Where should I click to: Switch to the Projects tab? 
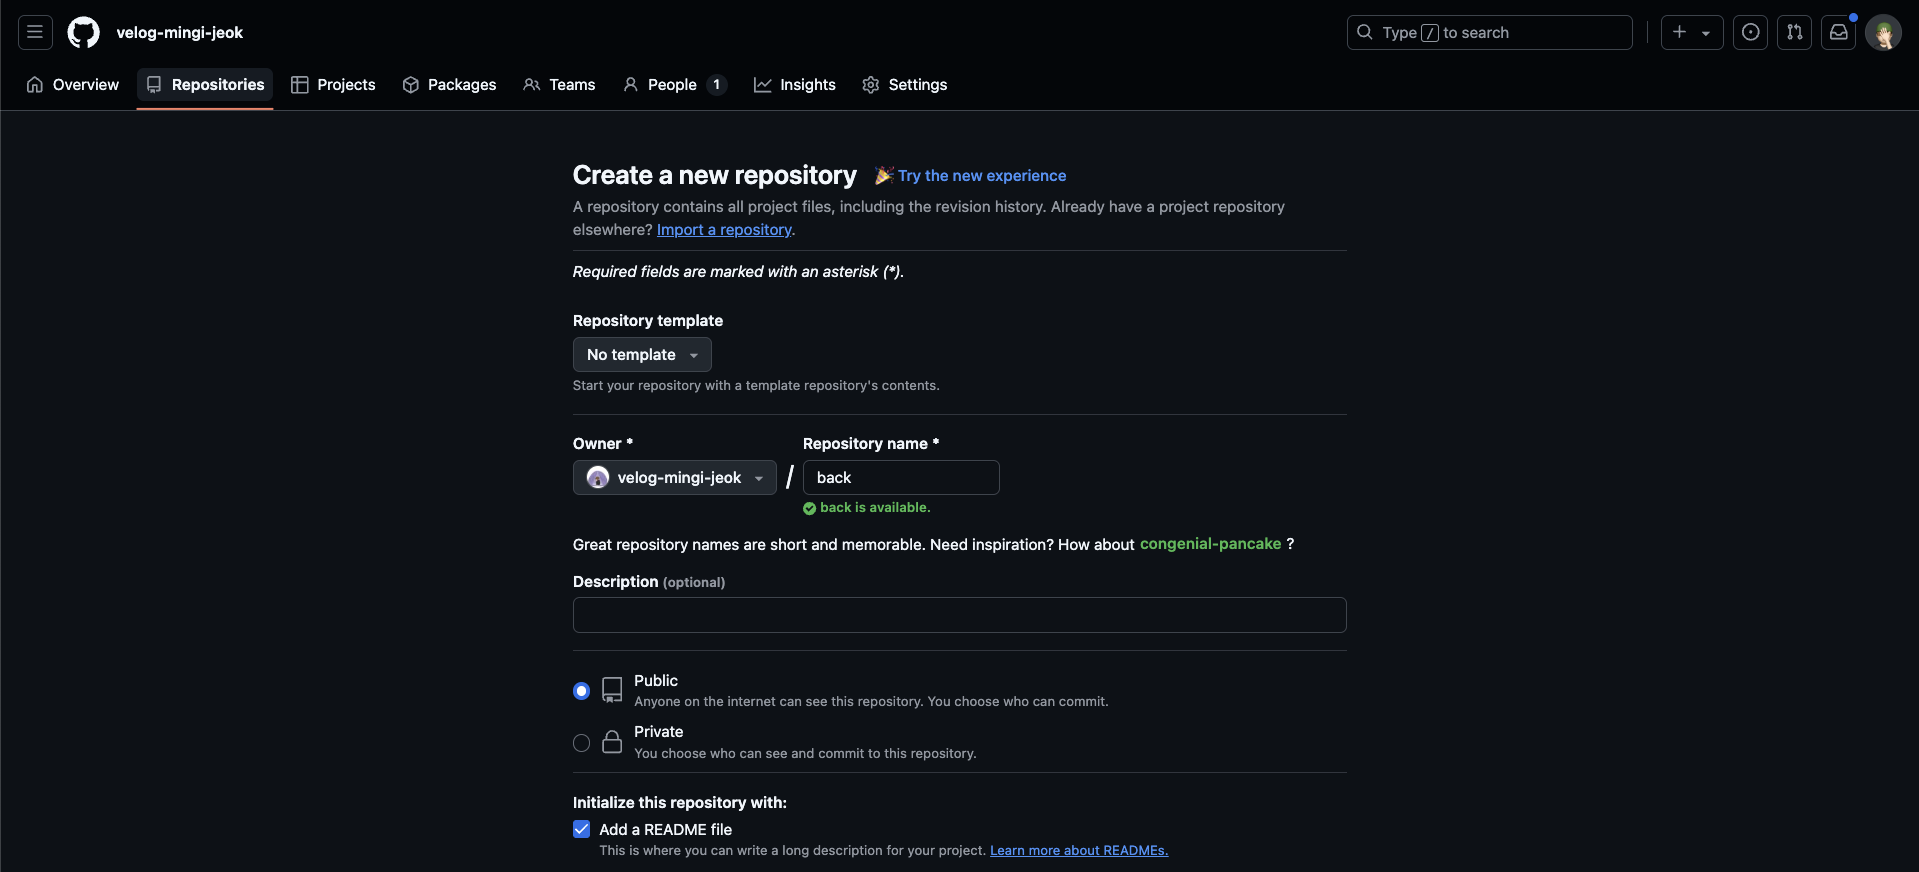[333, 85]
